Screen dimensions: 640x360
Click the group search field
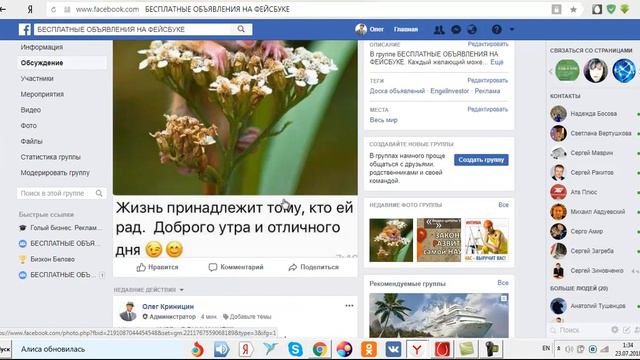61,193
